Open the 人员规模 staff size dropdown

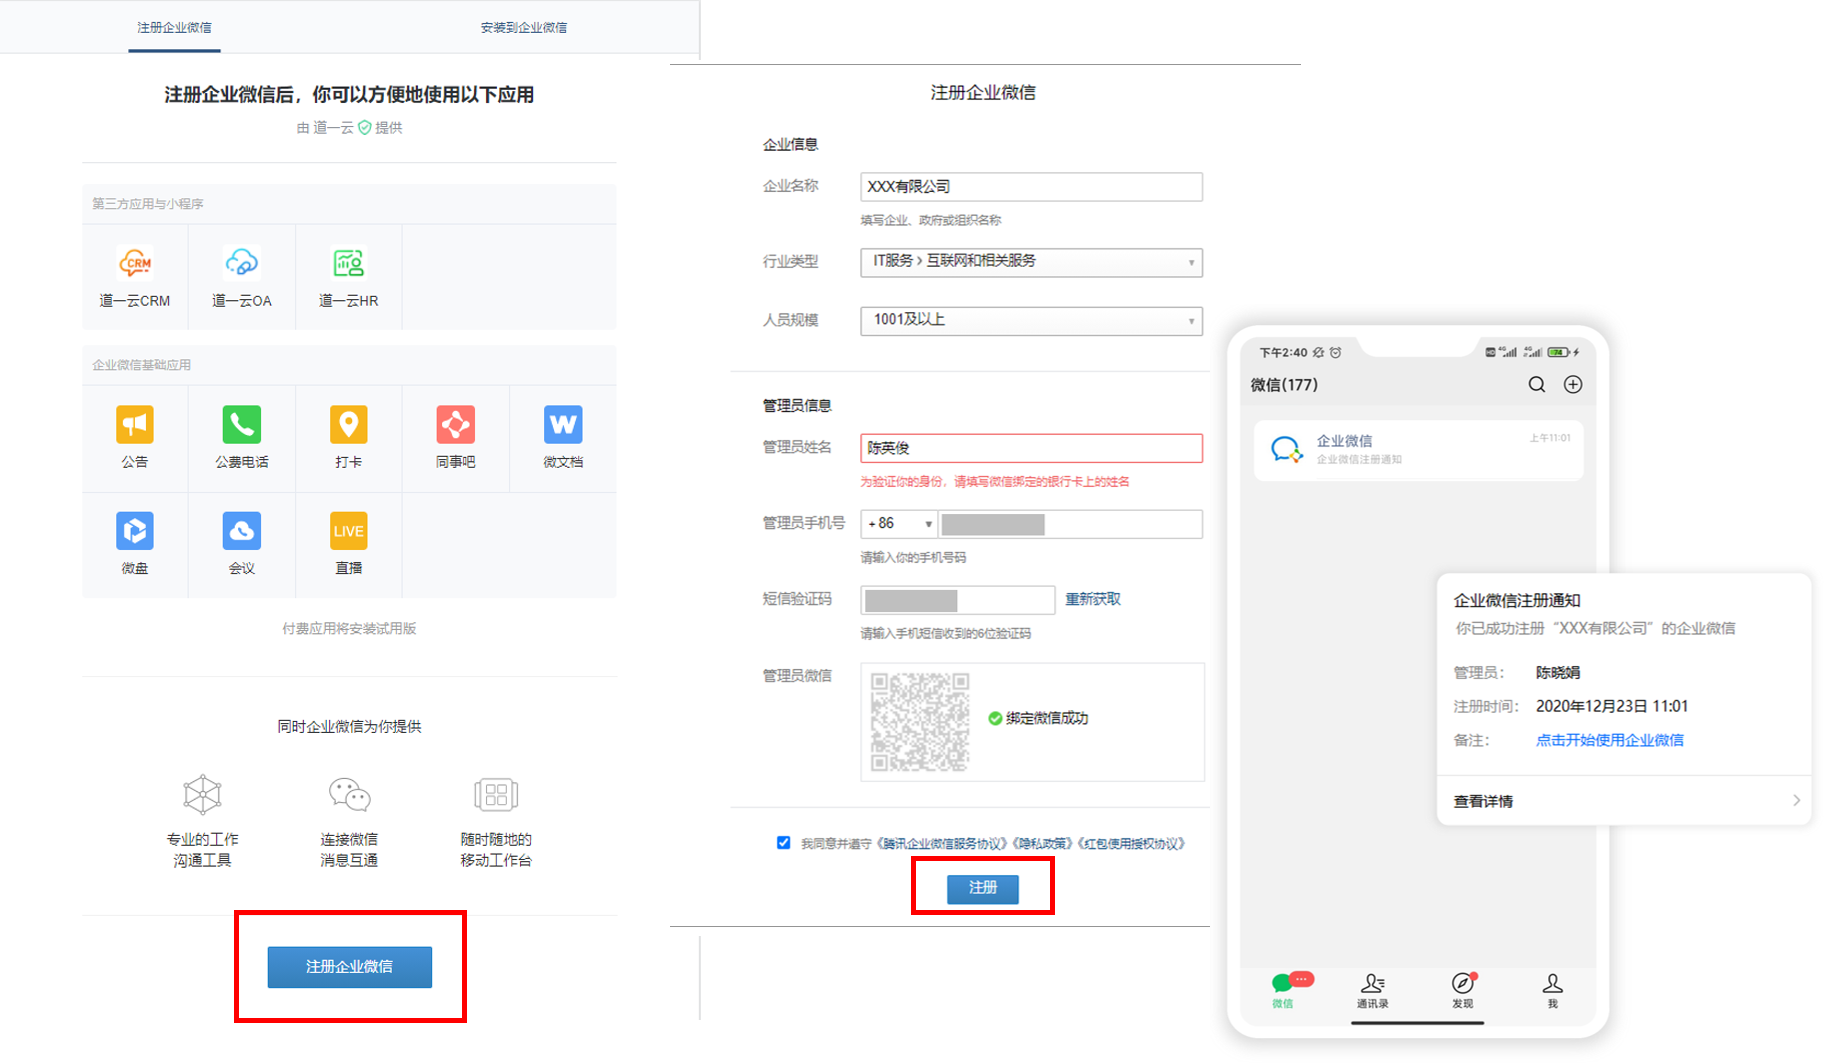coord(1031,321)
